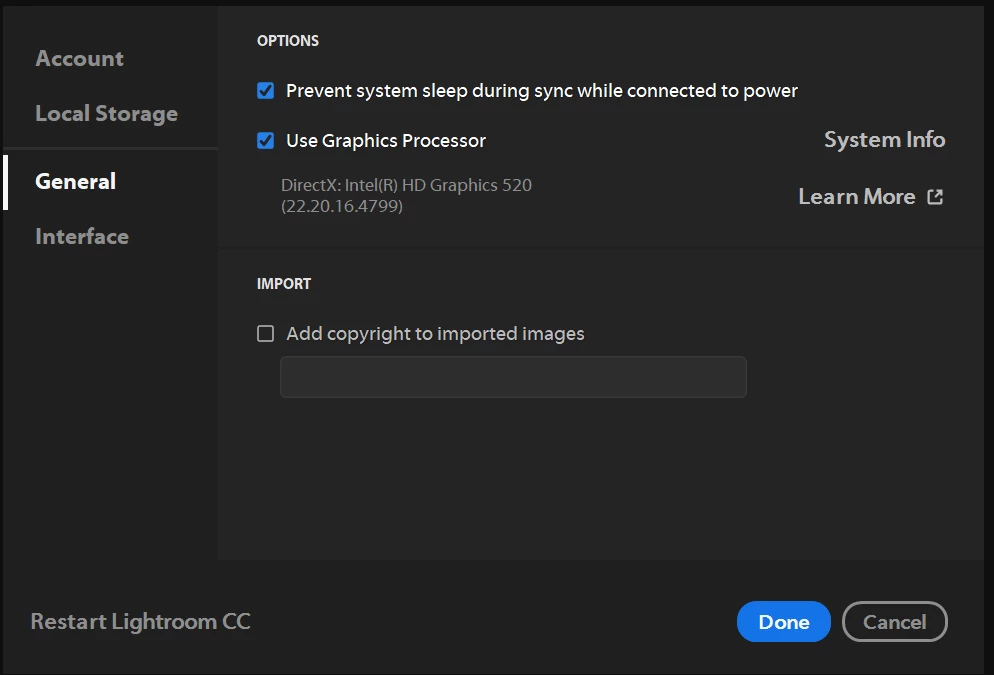This screenshot has width=994, height=675.
Task: Cancel the preferences dialog
Action: point(894,622)
